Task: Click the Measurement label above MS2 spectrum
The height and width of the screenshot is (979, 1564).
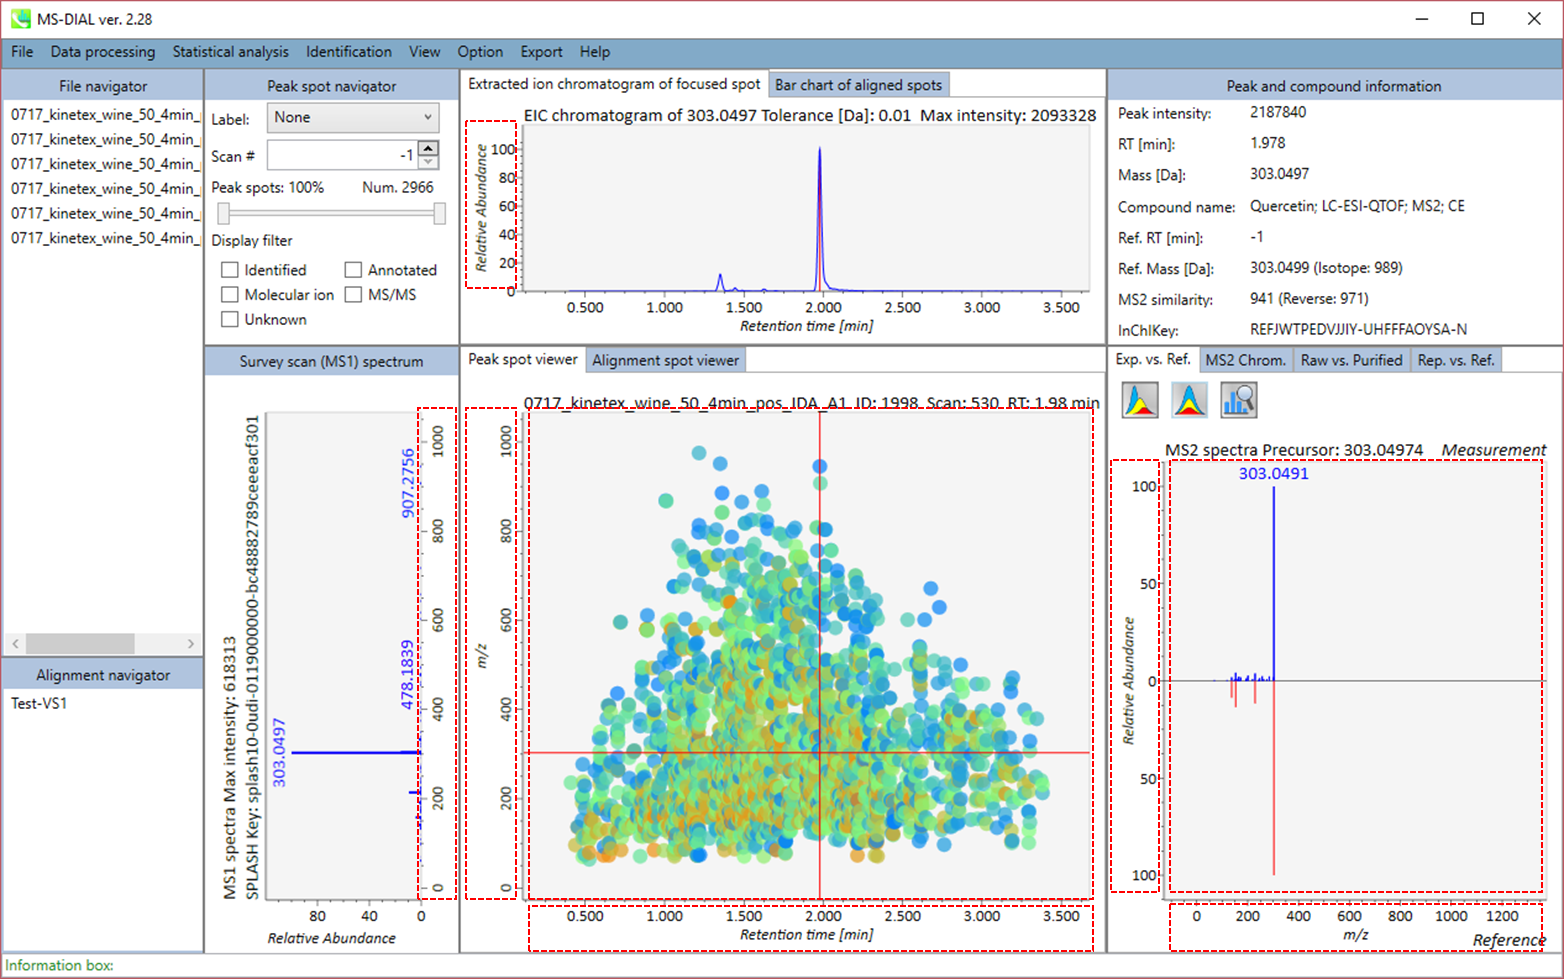Action: [1494, 450]
